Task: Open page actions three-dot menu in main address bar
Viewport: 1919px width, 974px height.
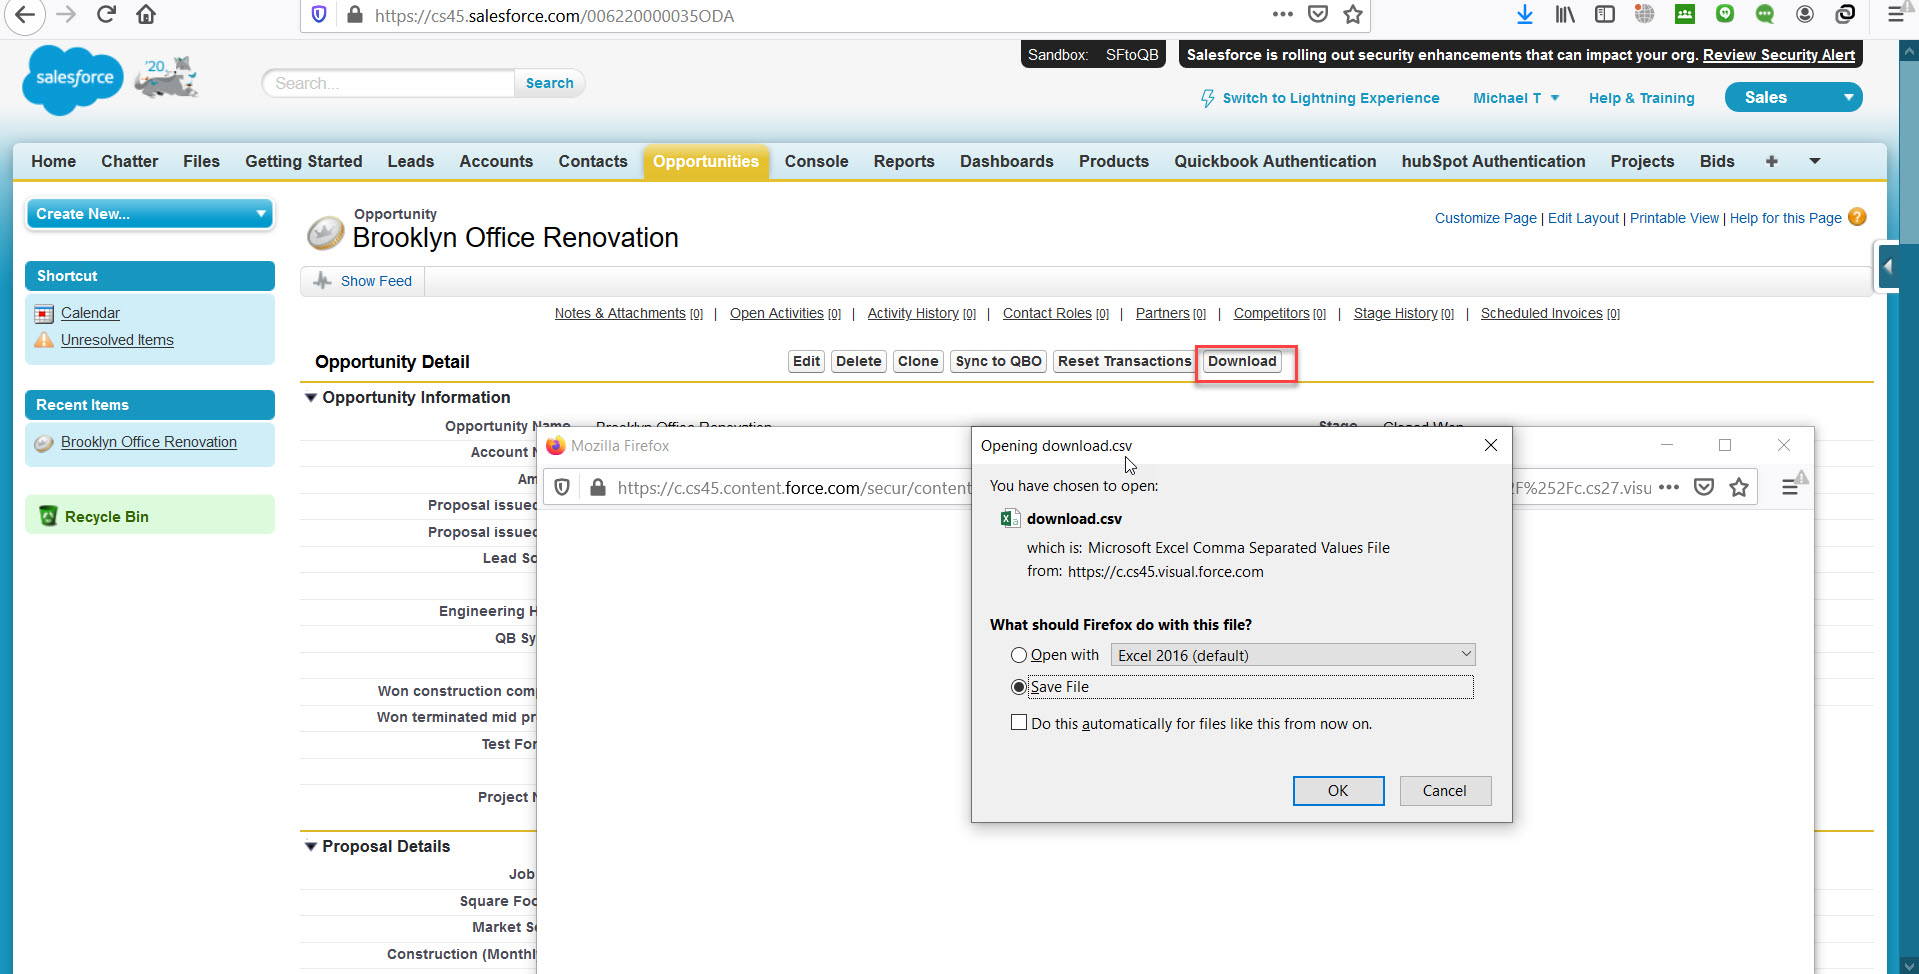Action: (1283, 15)
